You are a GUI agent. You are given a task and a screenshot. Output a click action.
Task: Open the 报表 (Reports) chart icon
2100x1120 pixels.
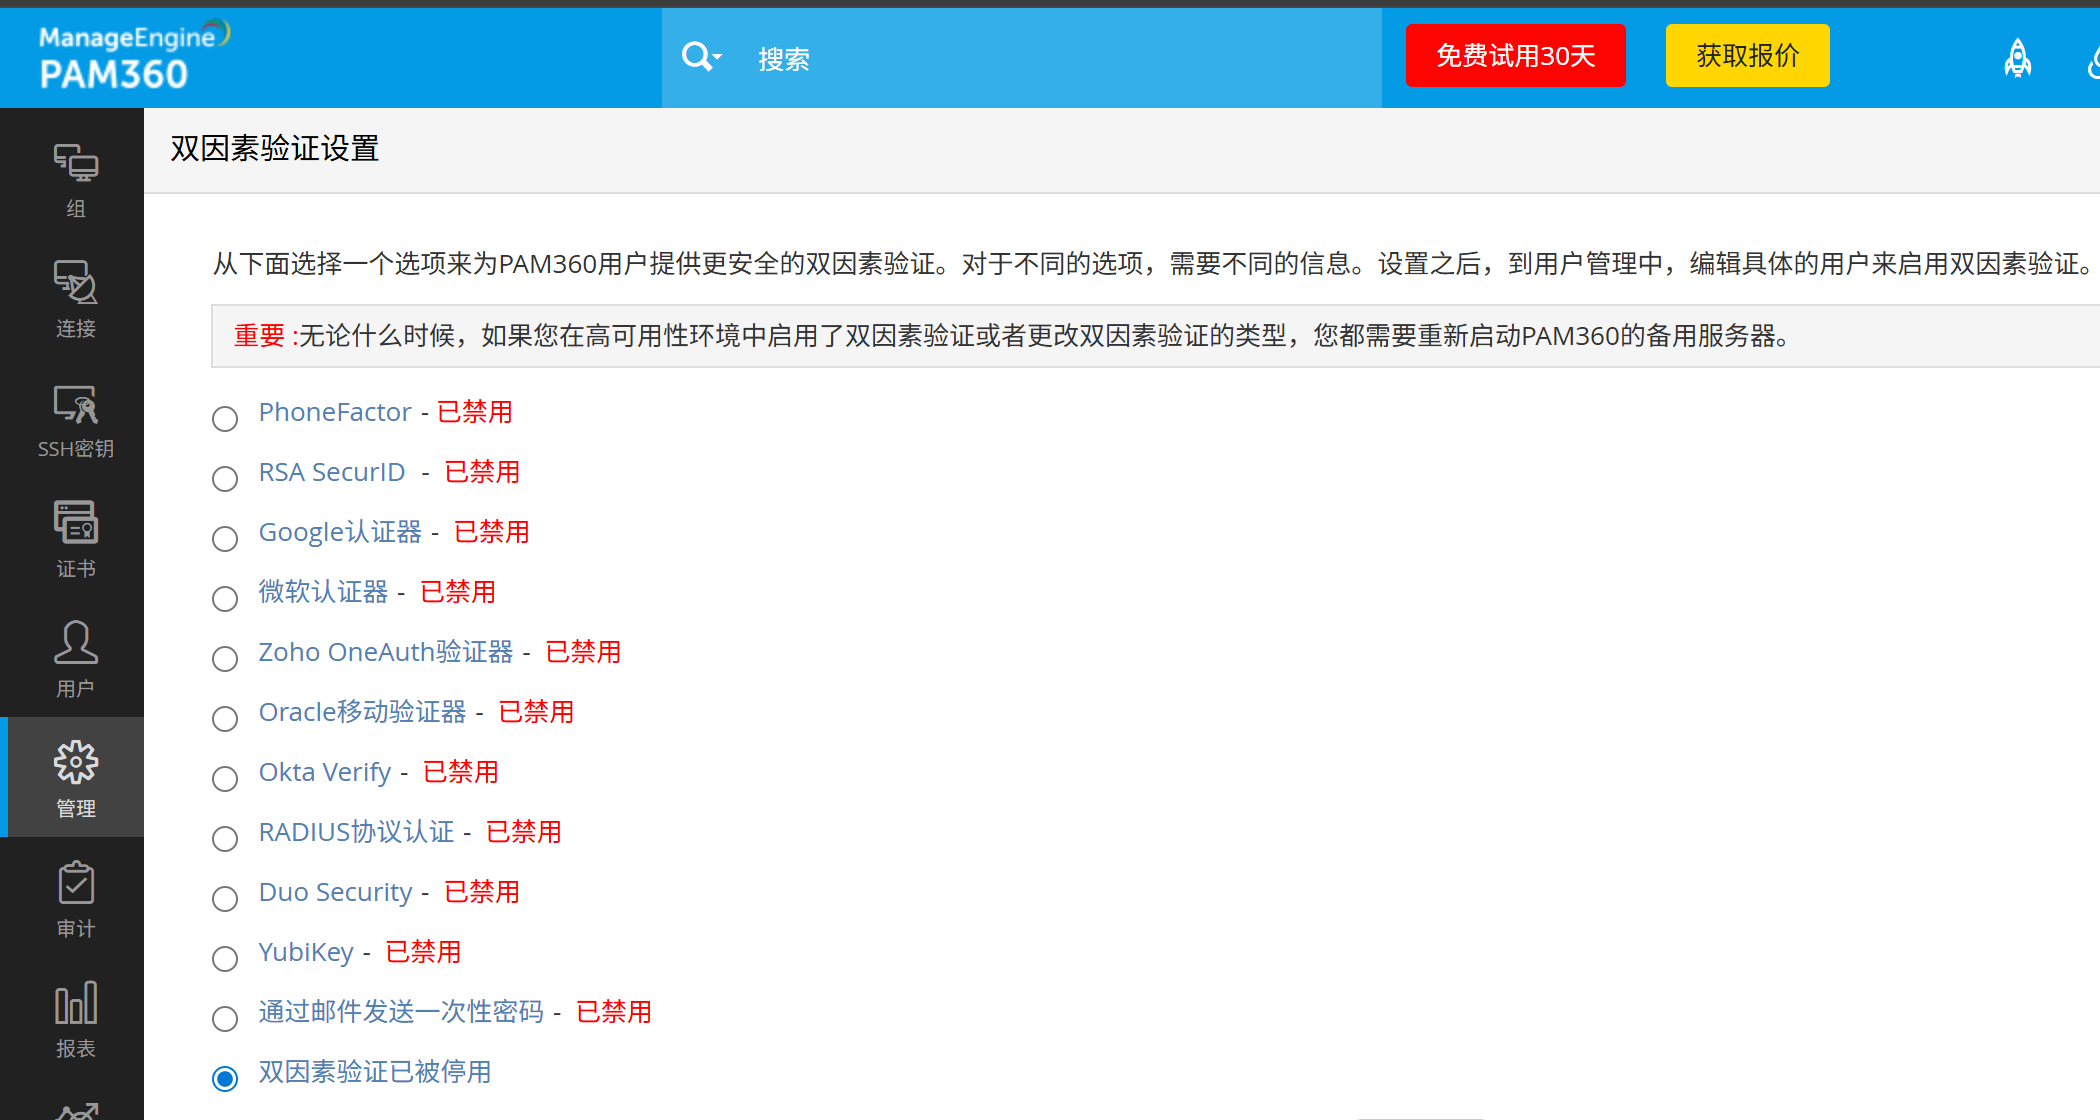[75, 1004]
